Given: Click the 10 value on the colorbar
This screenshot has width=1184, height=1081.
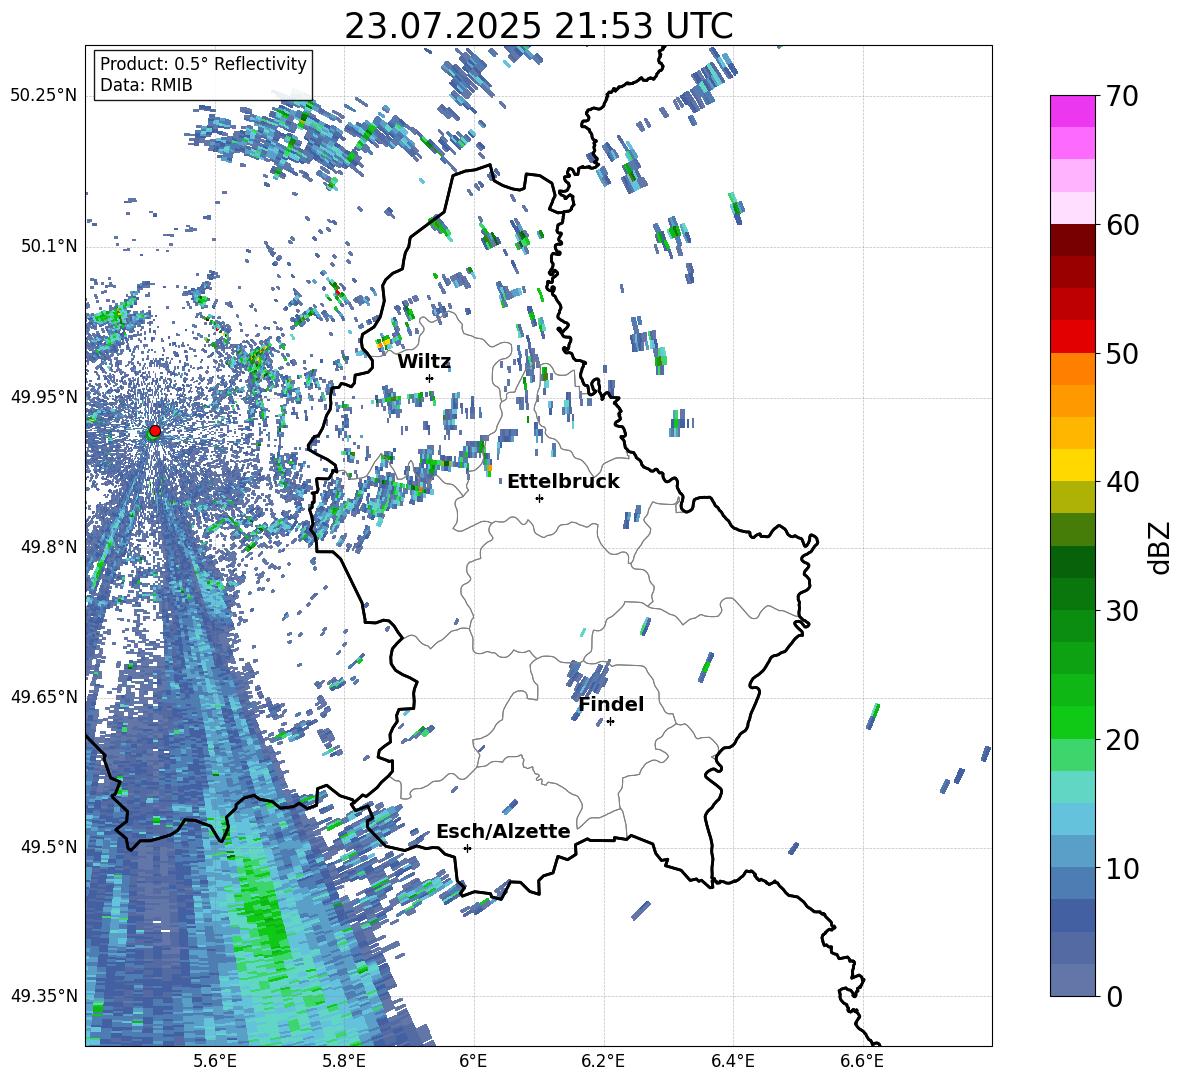Looking at the screenshot, I should (x=1122, y=868).
